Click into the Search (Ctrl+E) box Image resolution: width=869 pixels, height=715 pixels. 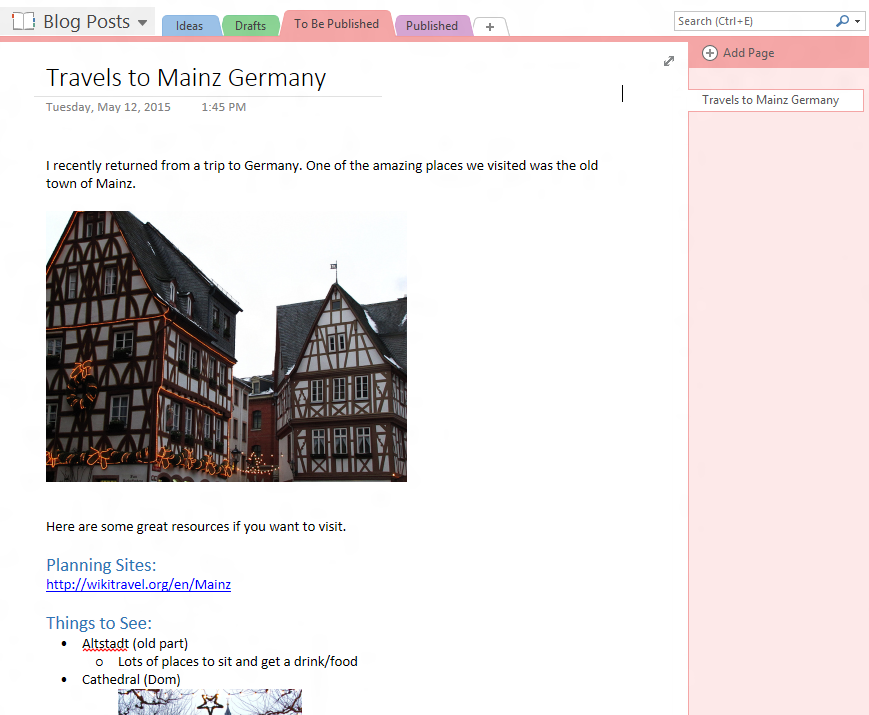click(753, 21)
